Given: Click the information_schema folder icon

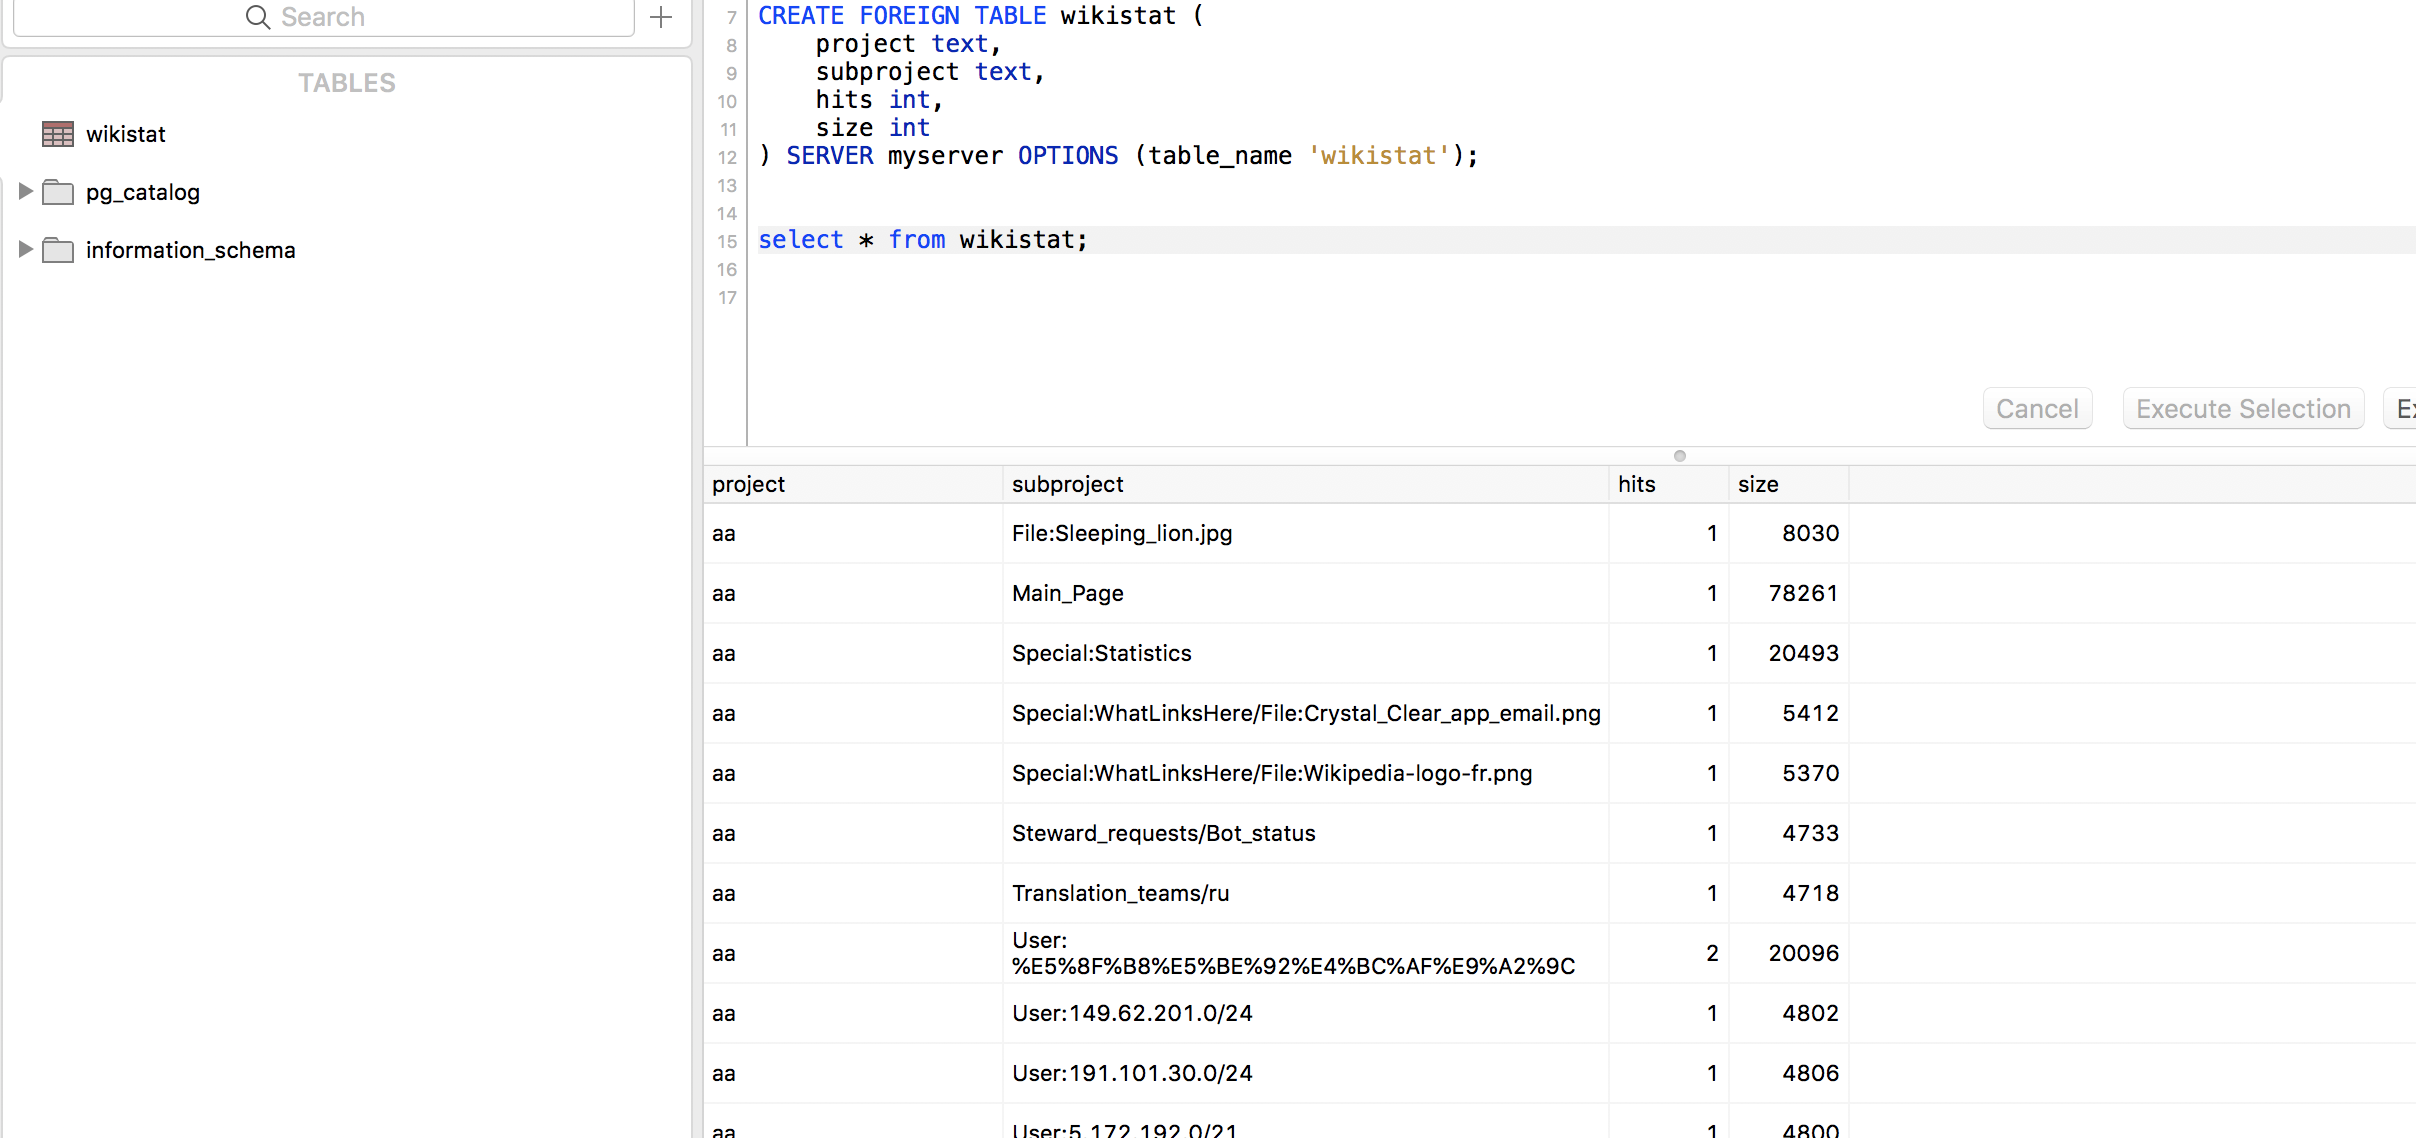Looking at the screenshot, I should [x=62, y=249].
